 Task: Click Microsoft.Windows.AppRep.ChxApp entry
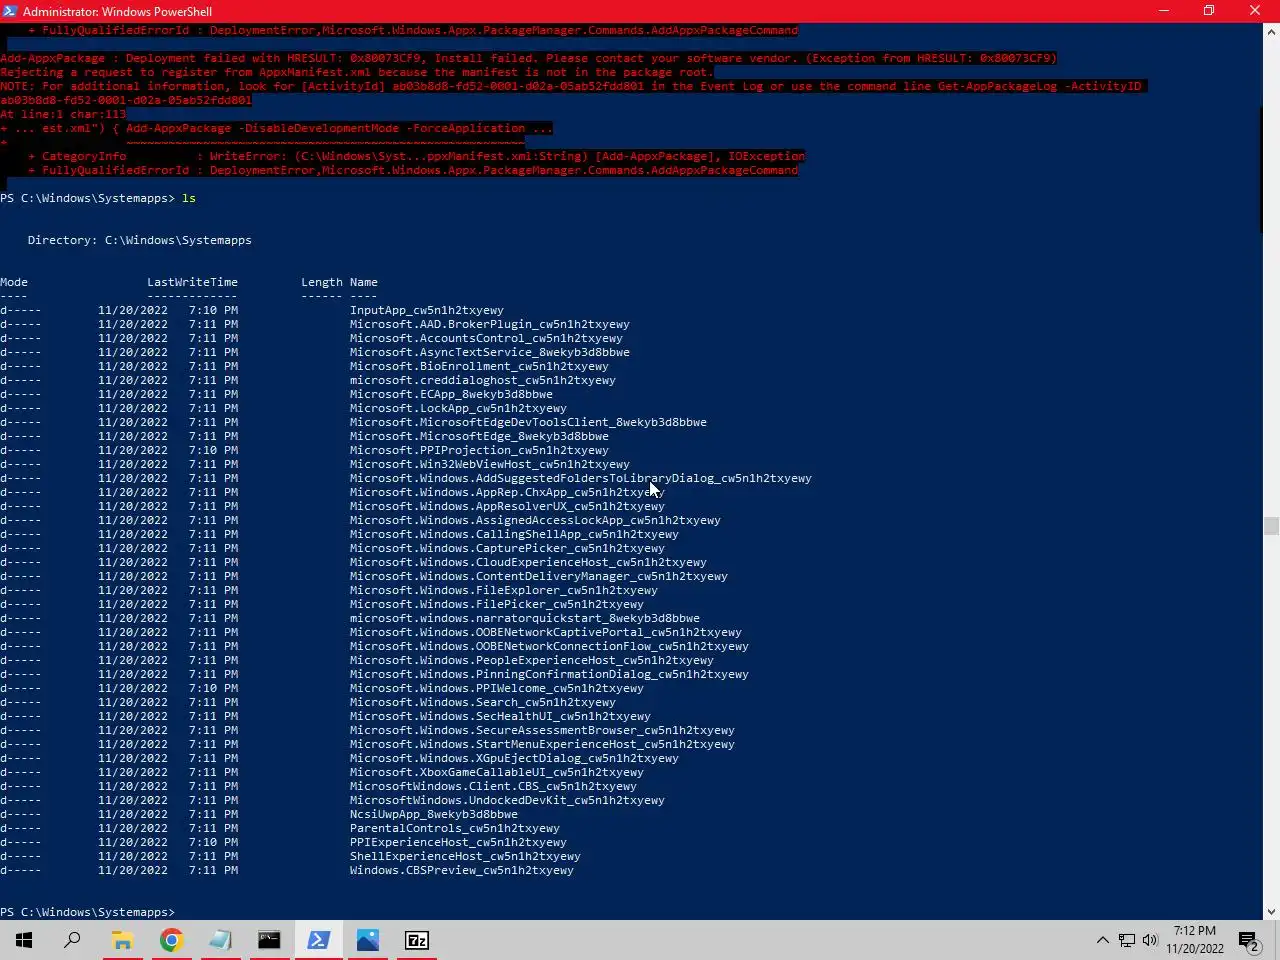507,492
